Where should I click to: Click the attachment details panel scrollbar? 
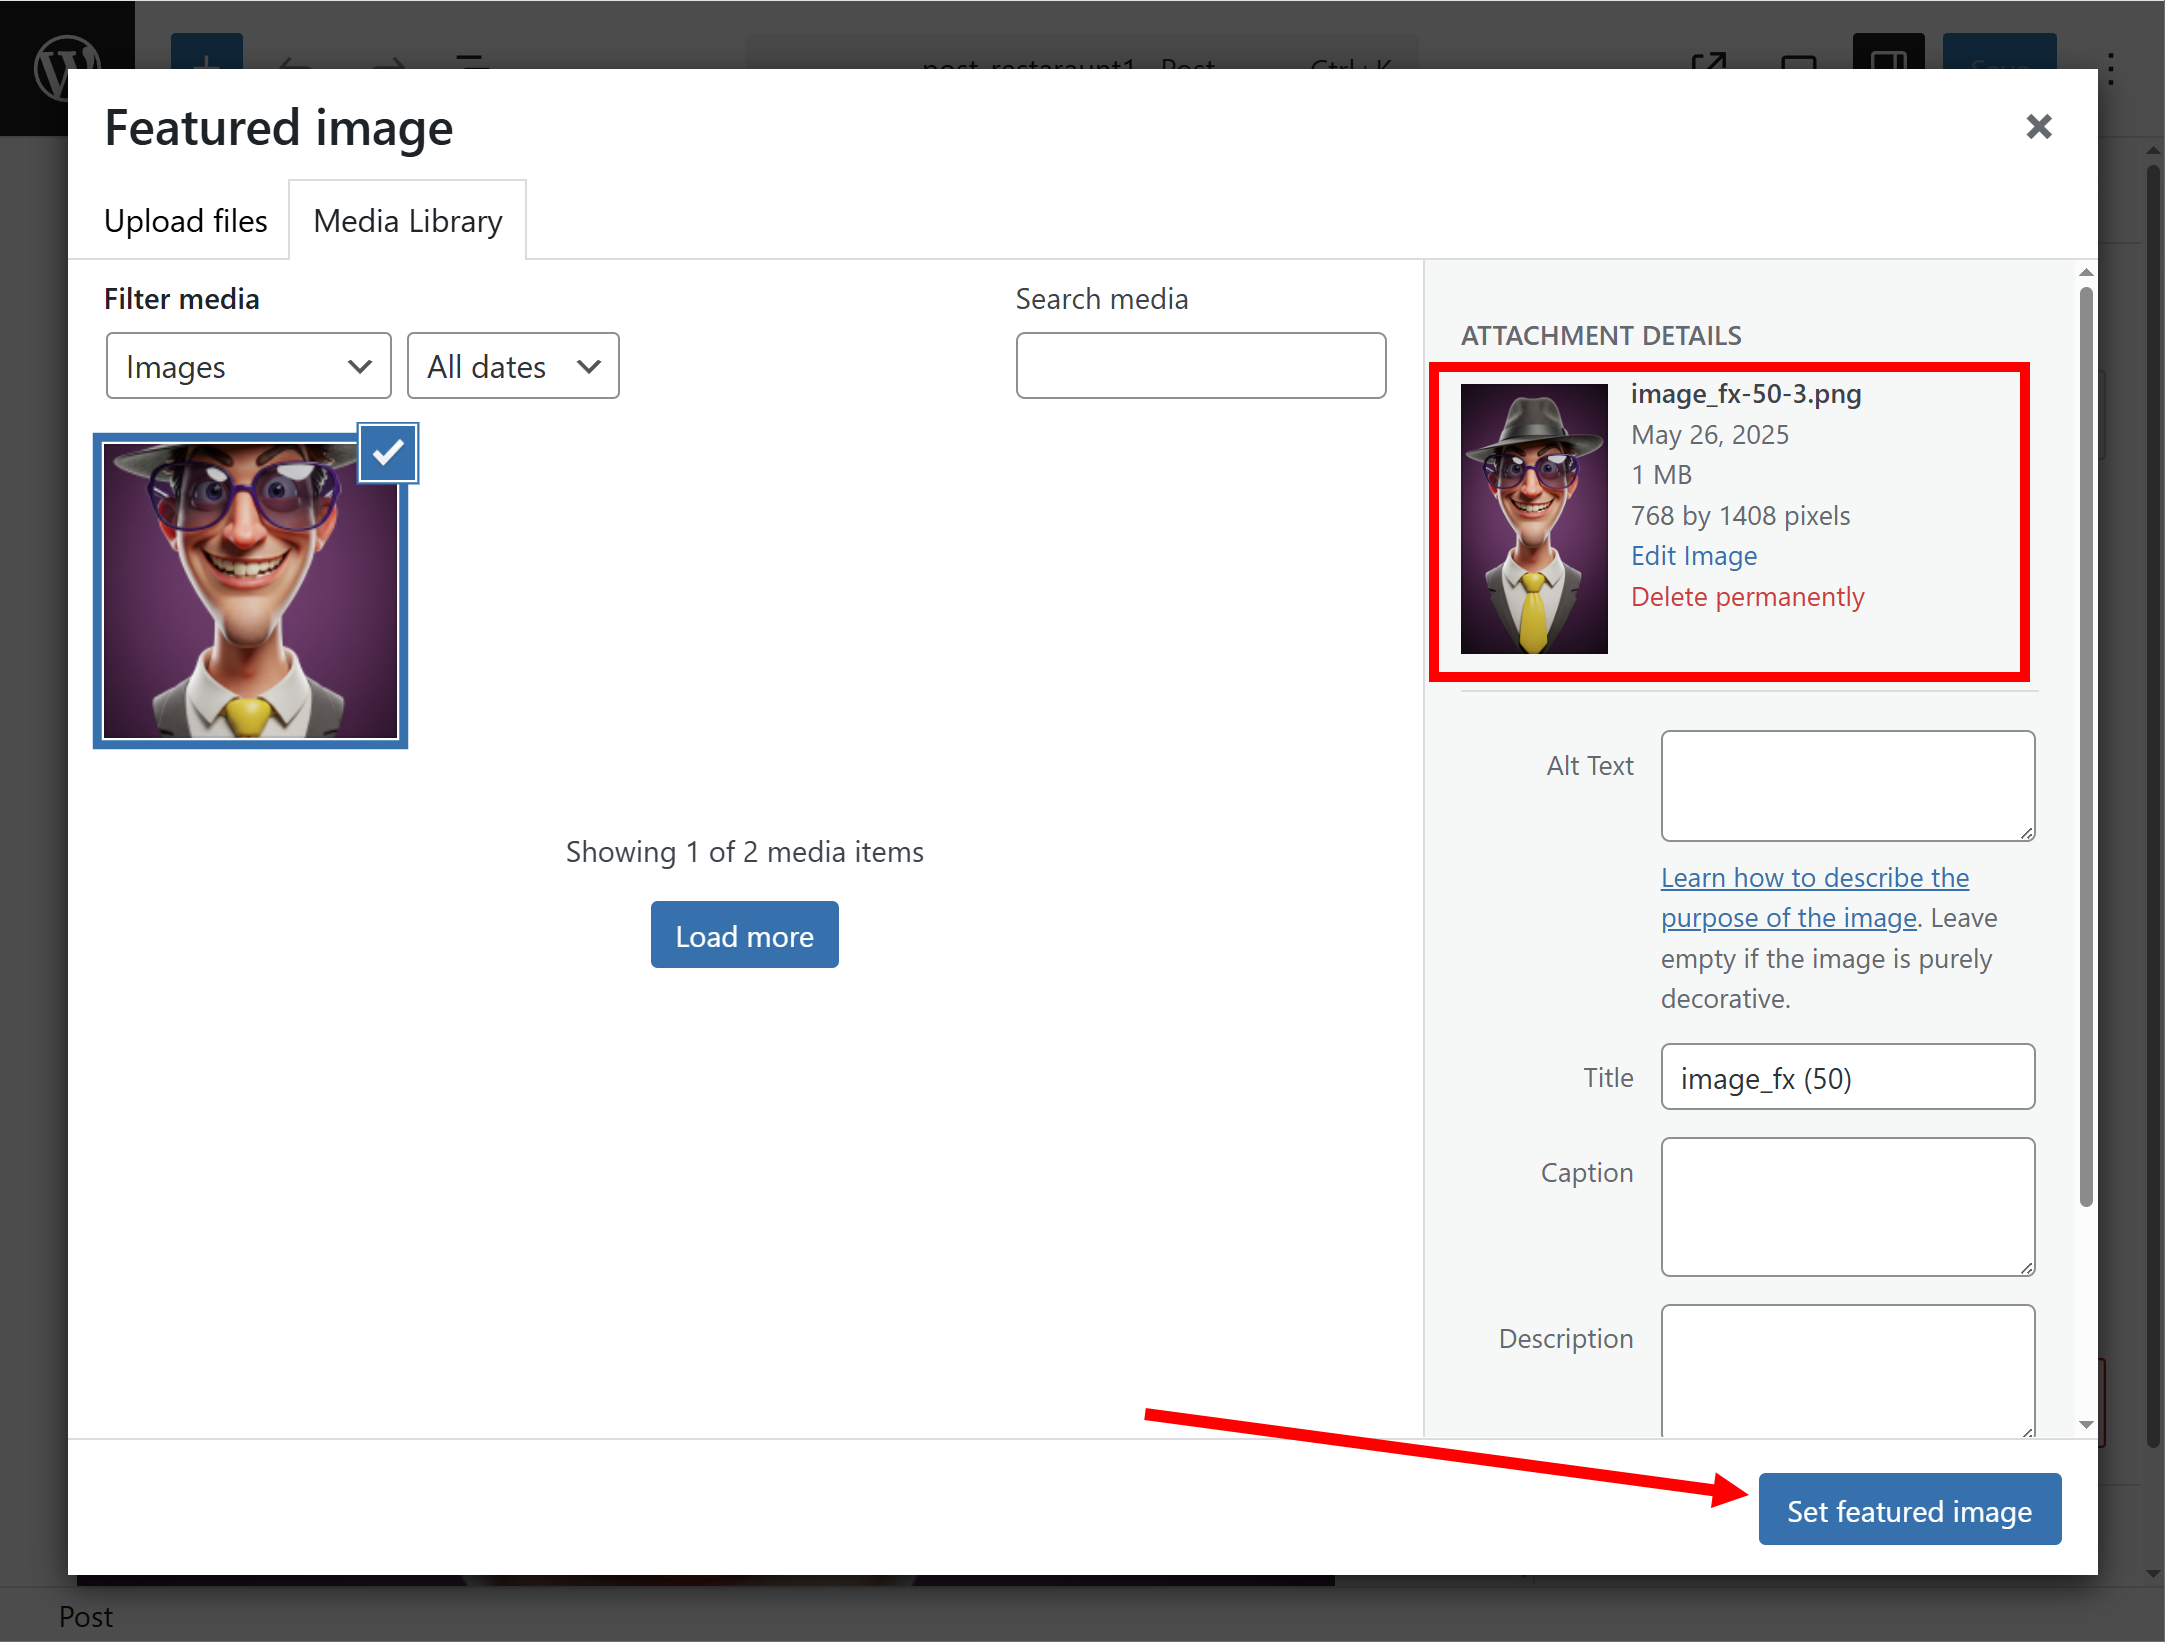coord(2085,745)
